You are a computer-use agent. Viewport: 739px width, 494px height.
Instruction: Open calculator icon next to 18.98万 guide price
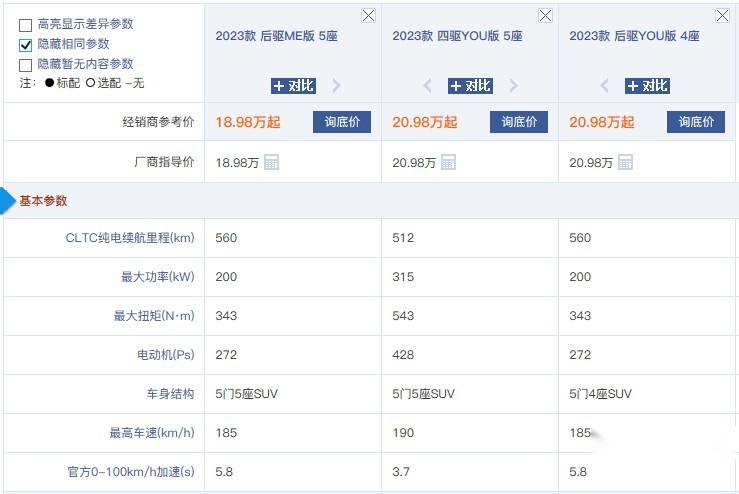tap(271, 162)
